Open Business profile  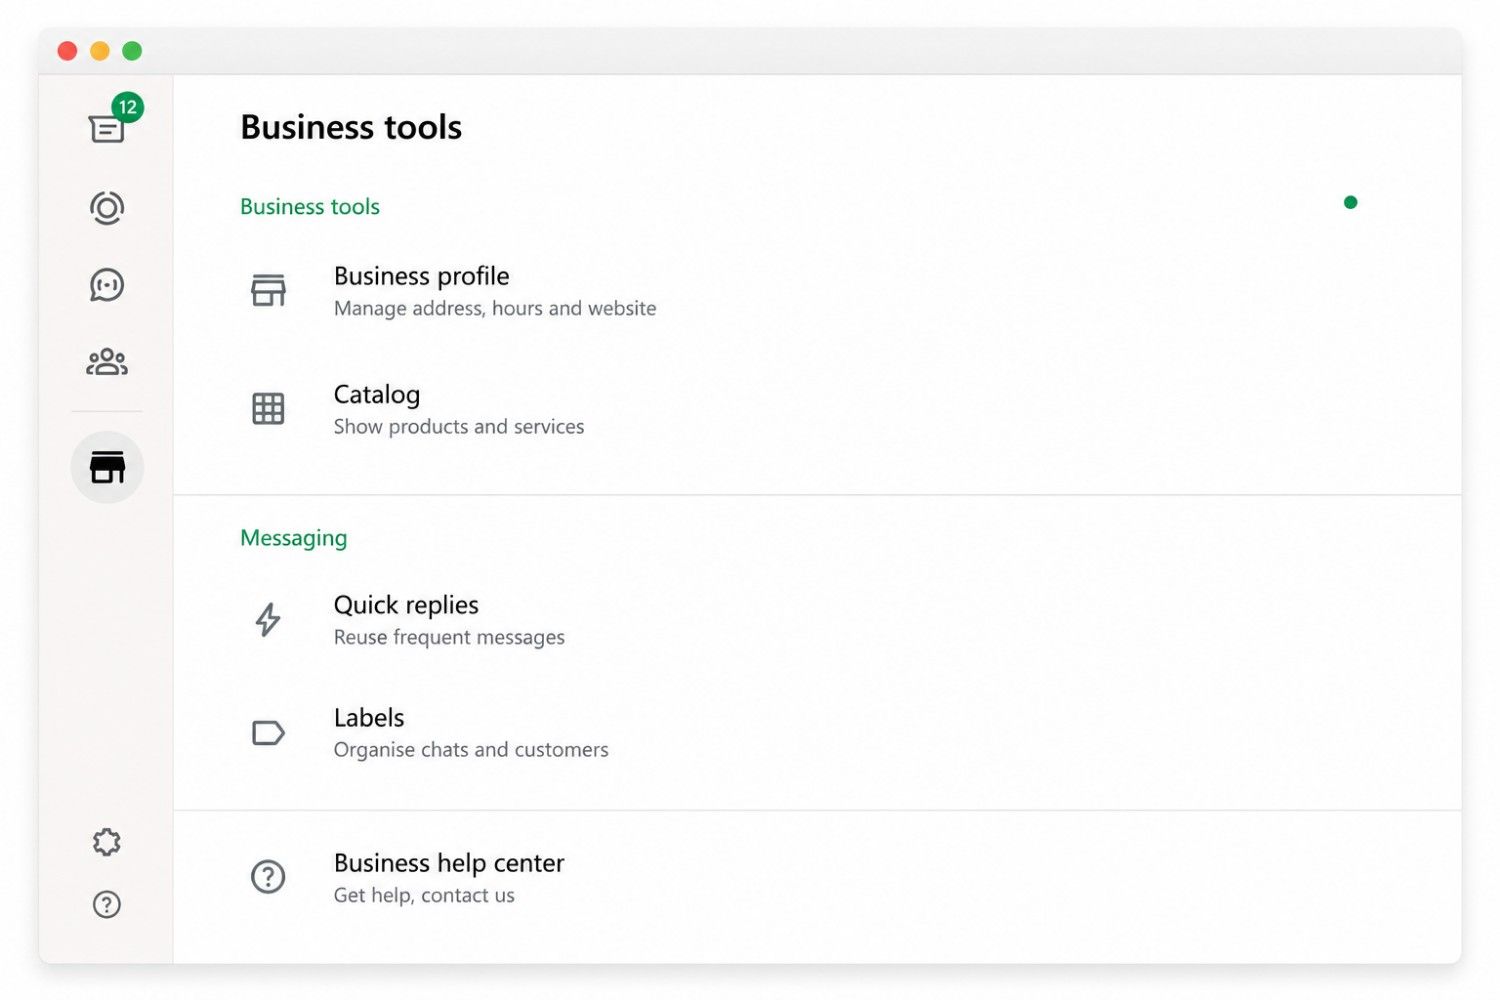tap(817, 291)
